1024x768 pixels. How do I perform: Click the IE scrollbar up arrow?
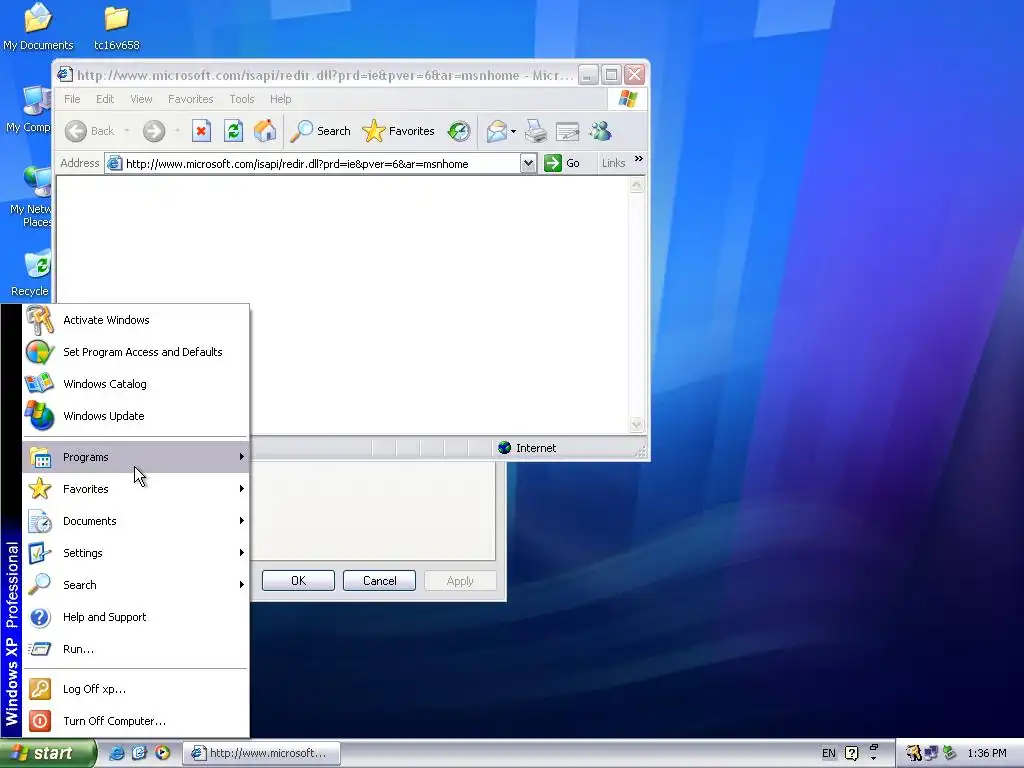tap(637, 186)
